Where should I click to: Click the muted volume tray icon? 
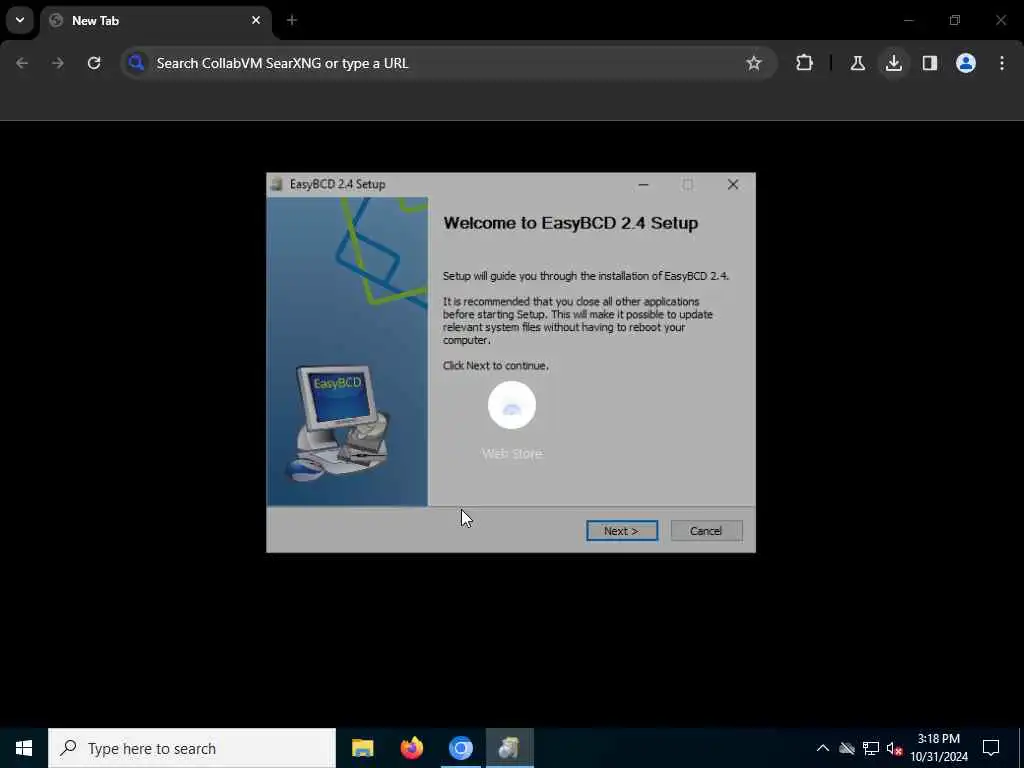pos(895,748)
